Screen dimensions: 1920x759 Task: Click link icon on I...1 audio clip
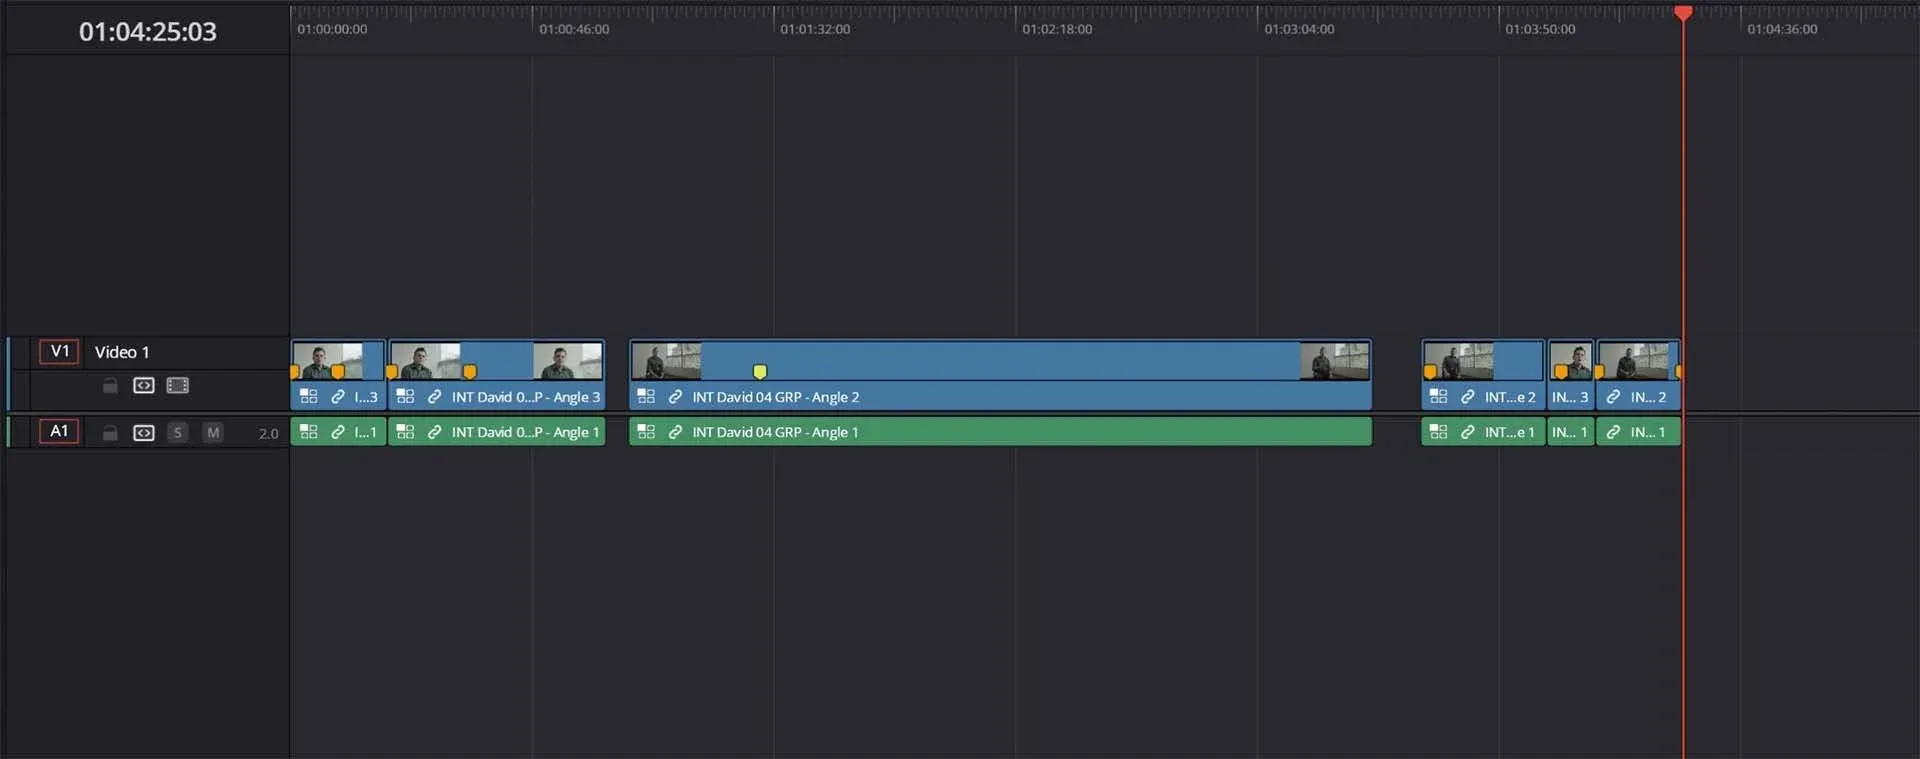(338, 432)
